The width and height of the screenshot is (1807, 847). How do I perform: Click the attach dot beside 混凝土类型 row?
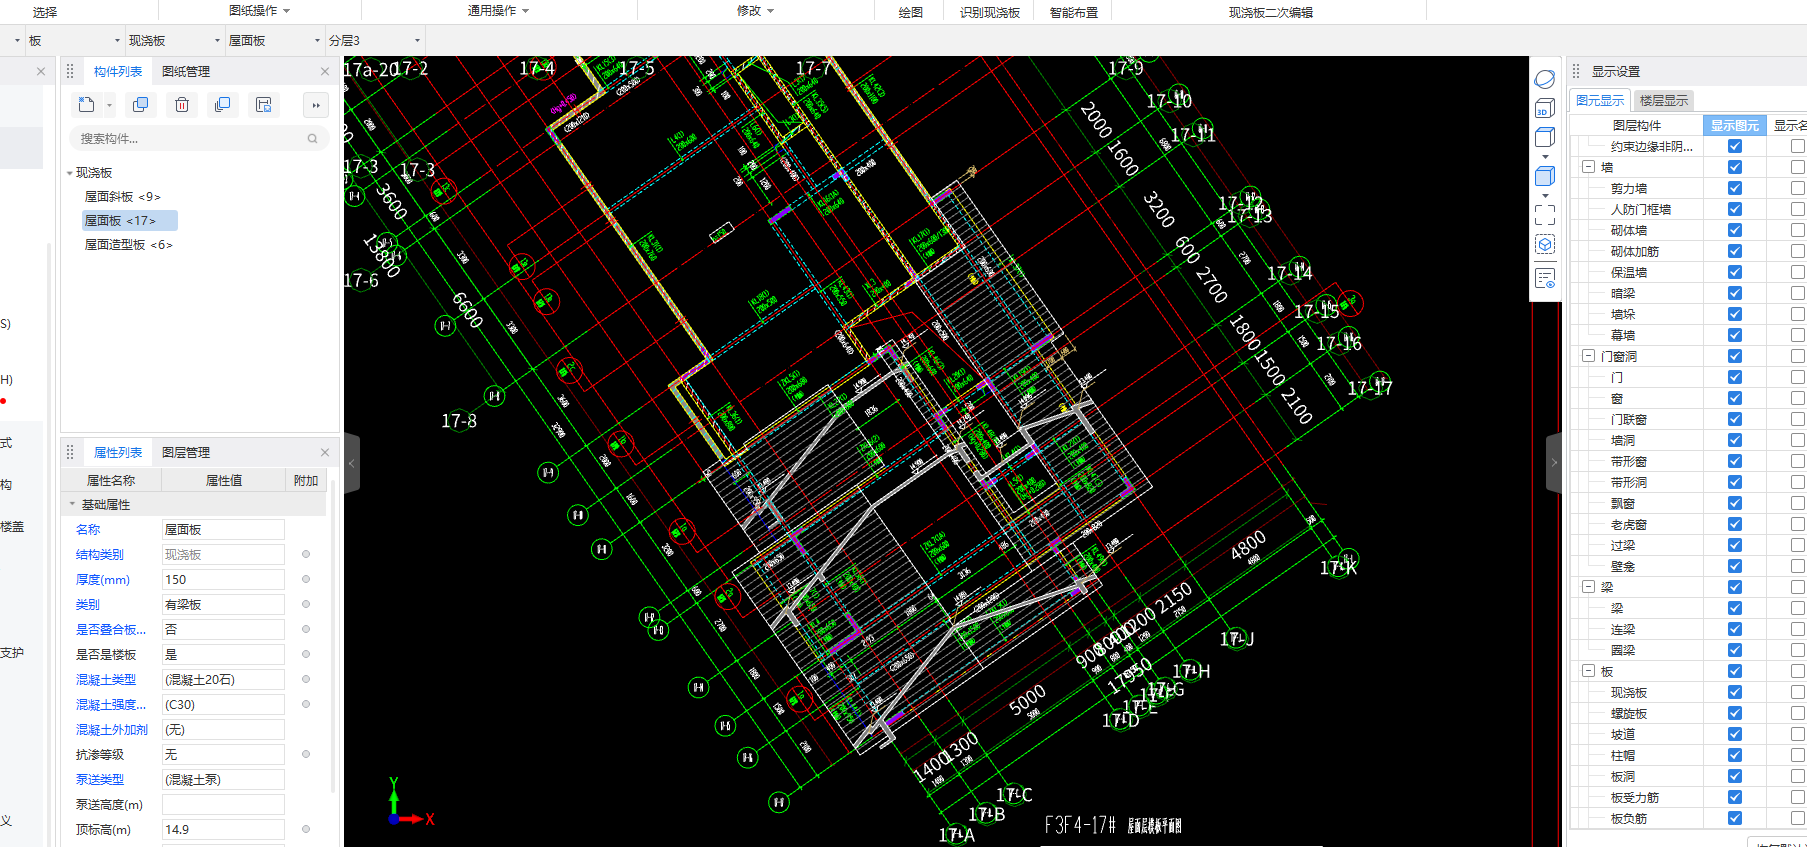pos(306,679)
